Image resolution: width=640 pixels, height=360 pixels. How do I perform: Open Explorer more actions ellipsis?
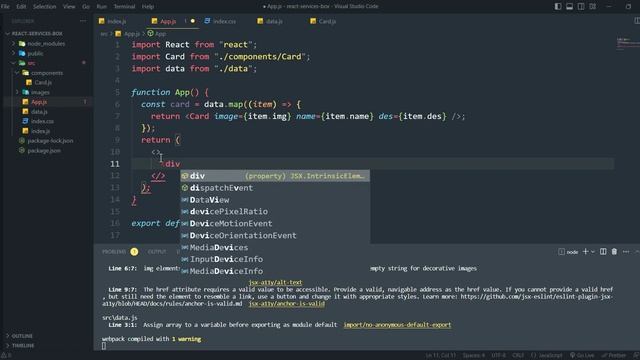click(x=83, y=21)
